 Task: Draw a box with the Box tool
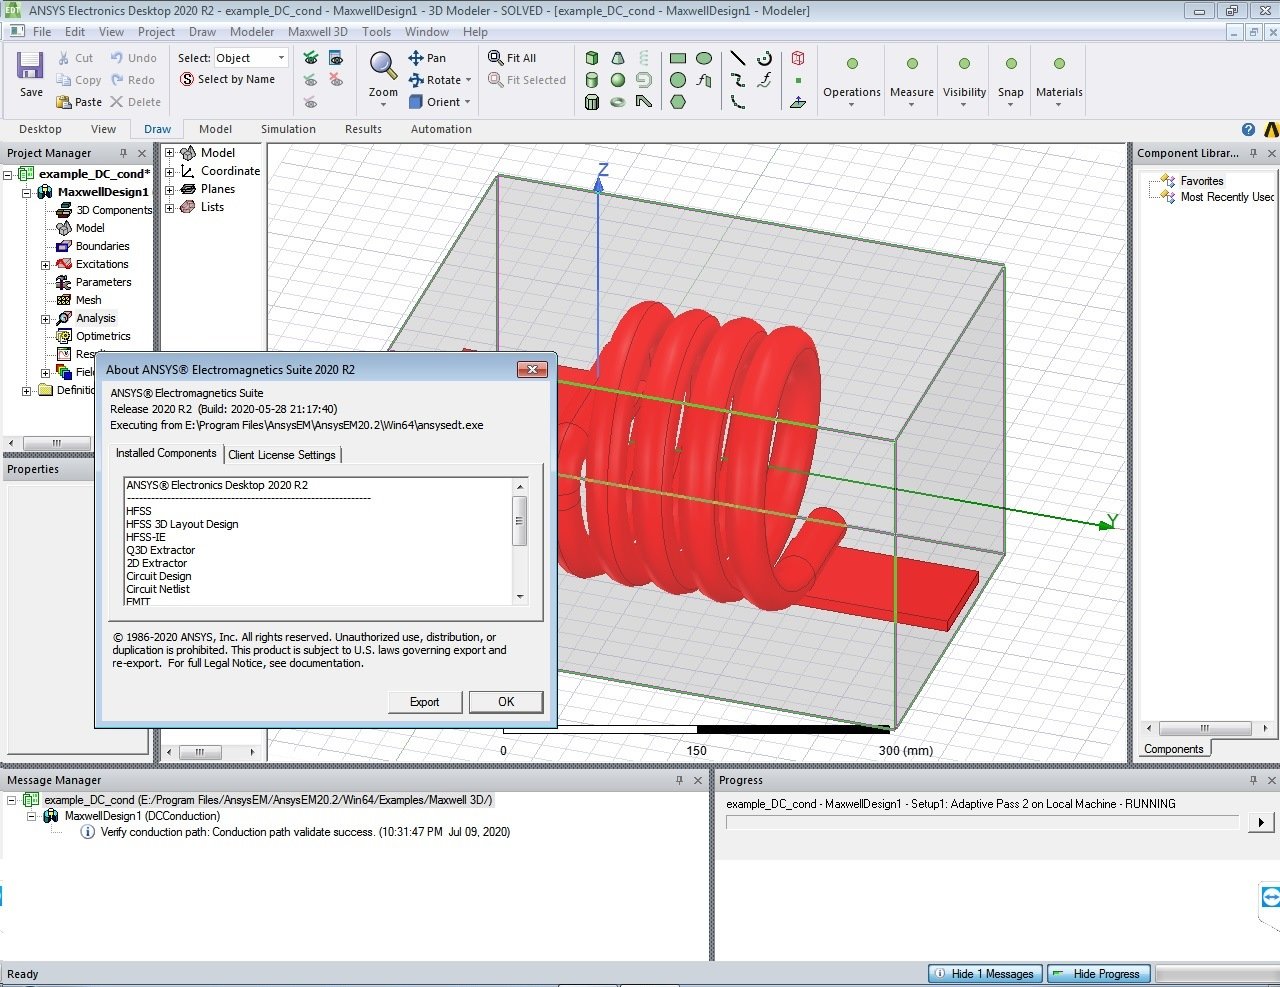click(592, 58)
